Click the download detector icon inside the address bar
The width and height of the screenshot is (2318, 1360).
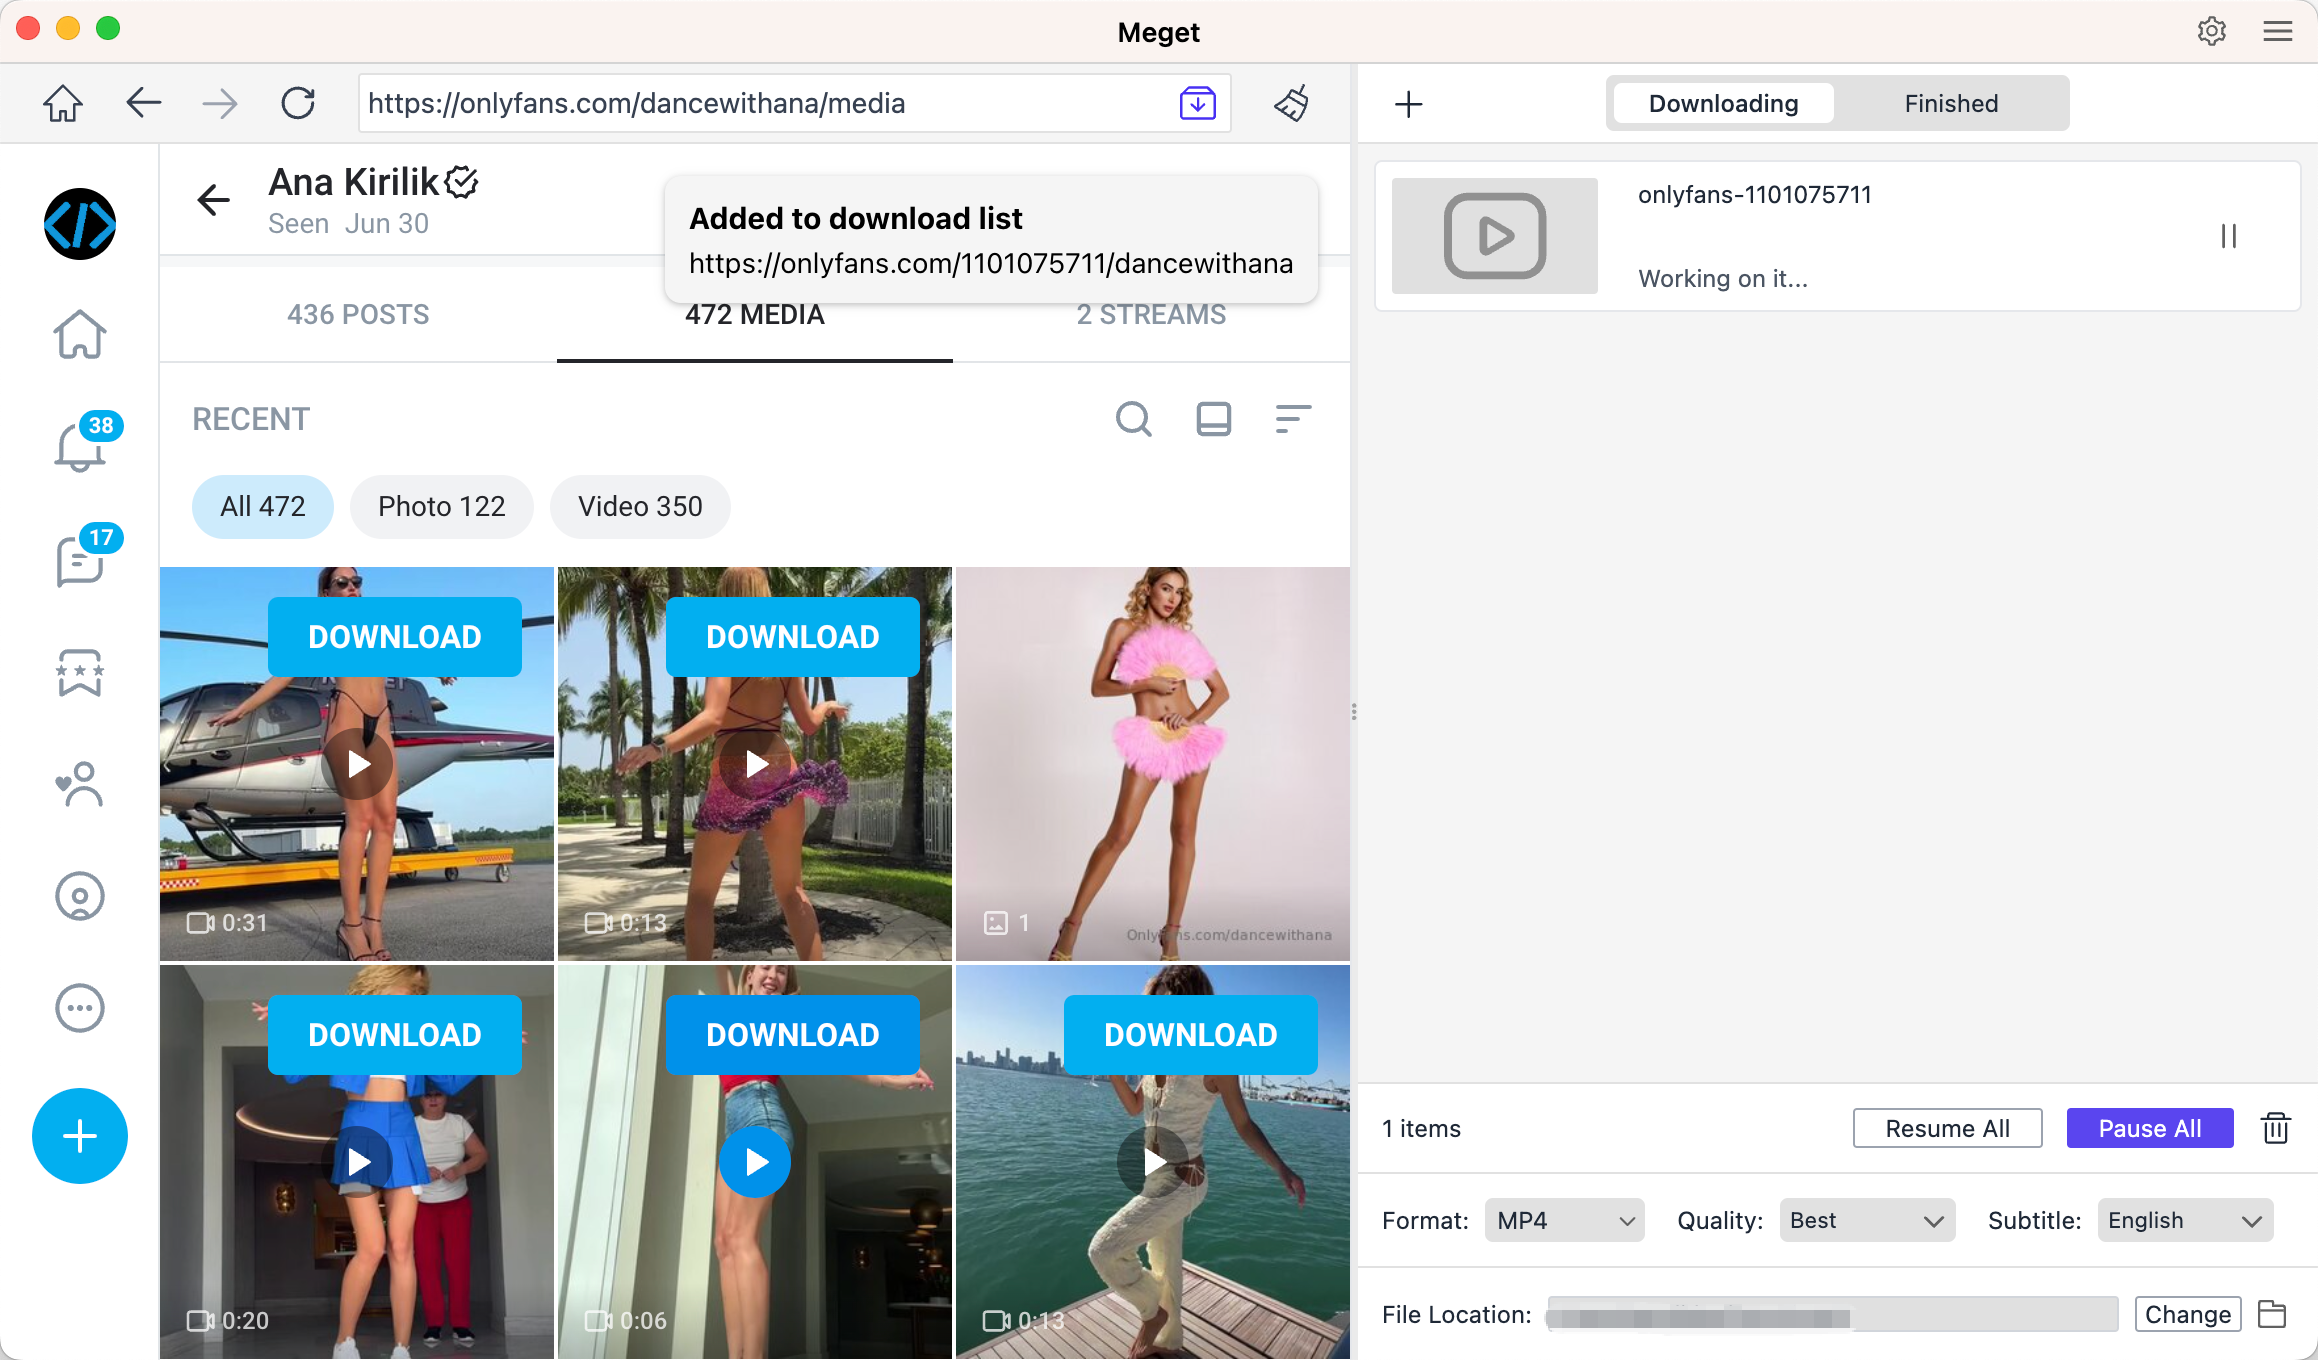tap(1197, 103)
